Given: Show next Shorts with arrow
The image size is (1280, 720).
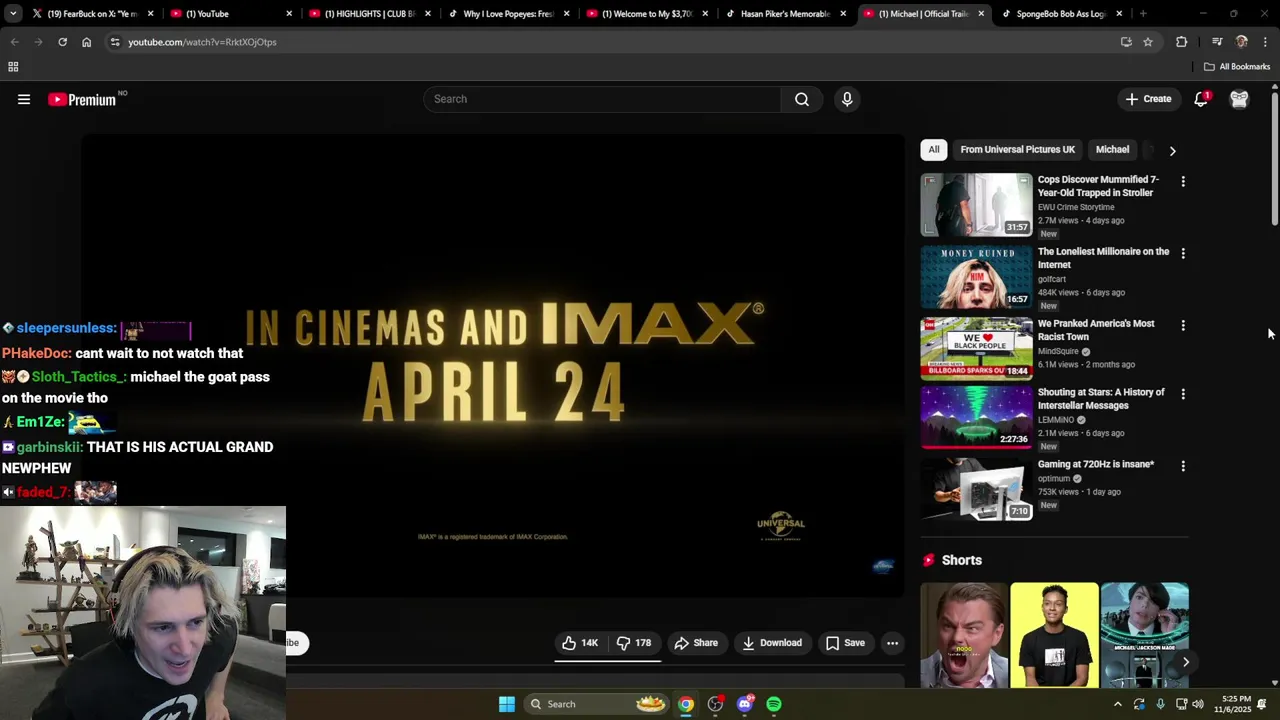Looking at the screenshot, I should point(1185,662).
